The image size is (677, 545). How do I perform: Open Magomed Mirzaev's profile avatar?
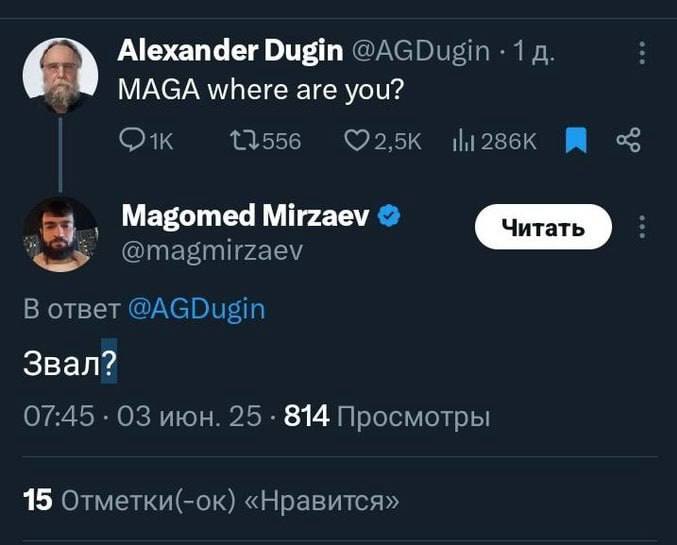click(x=61, y=236)
